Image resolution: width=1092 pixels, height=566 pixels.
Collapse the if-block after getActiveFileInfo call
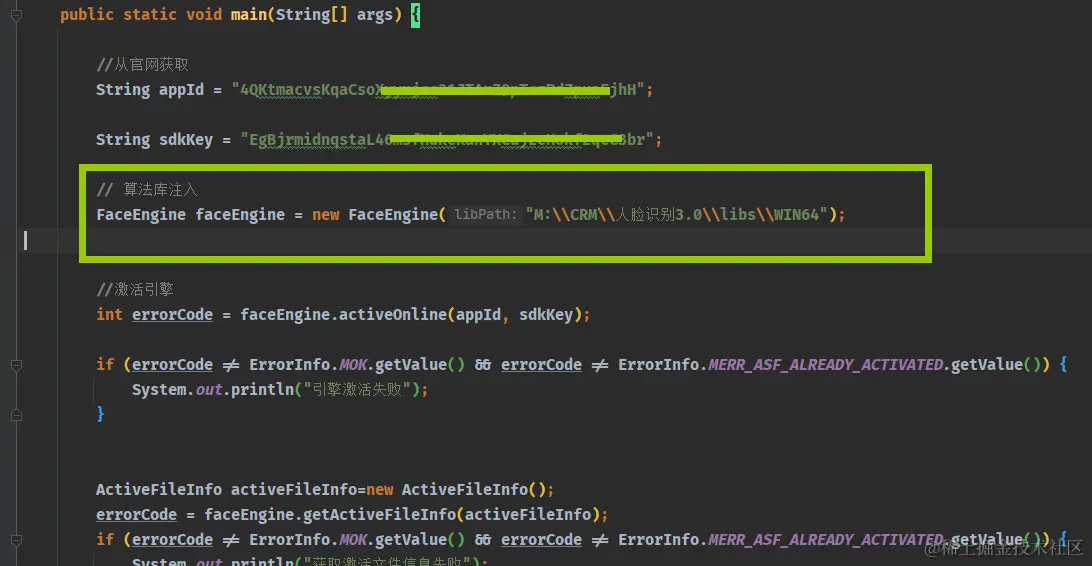(16, 540)
